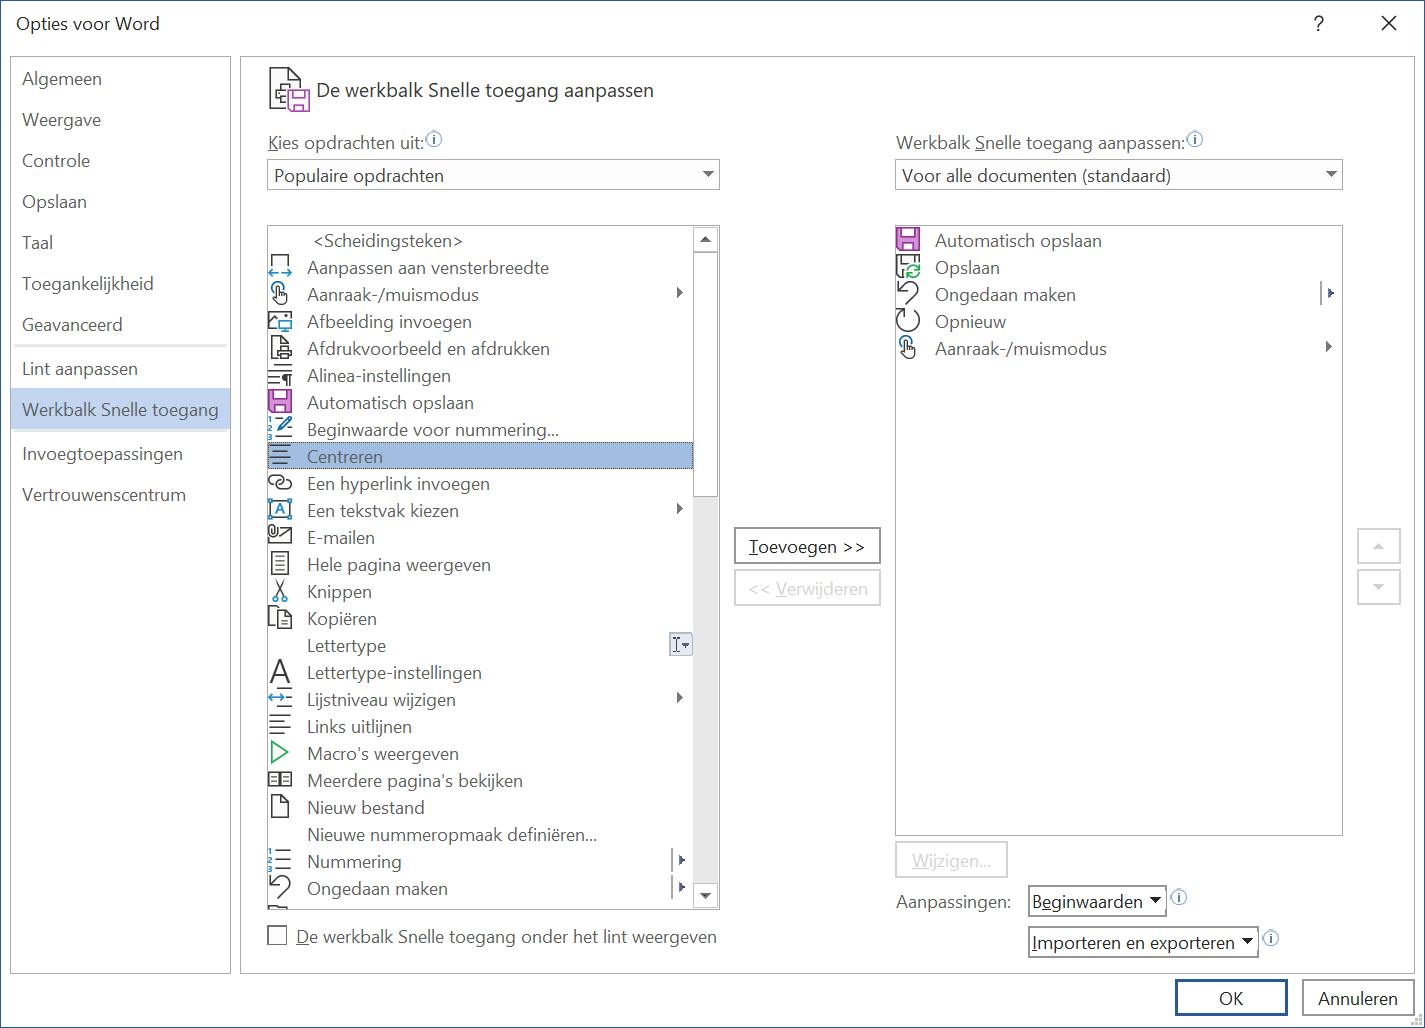Choose the Lettertype-instellingen icon
Screen dimensions: 1425x1028
click(x=280, y=673)
